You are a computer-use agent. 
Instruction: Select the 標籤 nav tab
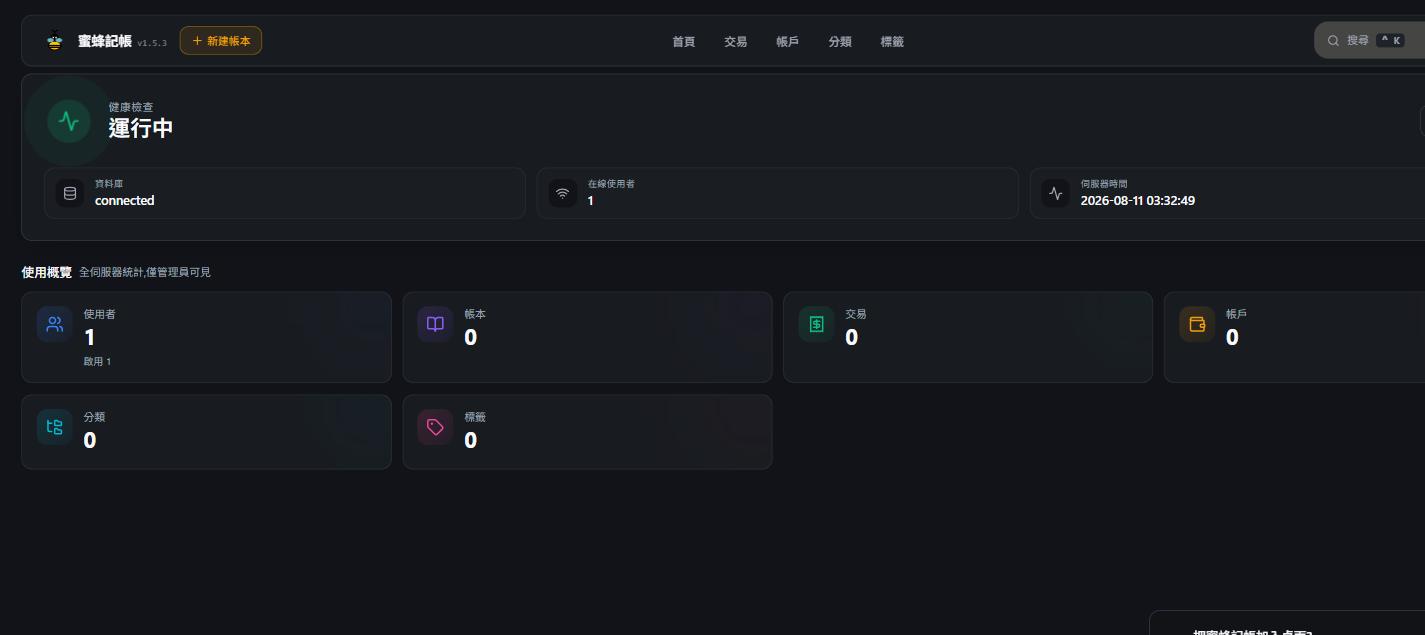[x=892, y=42]
